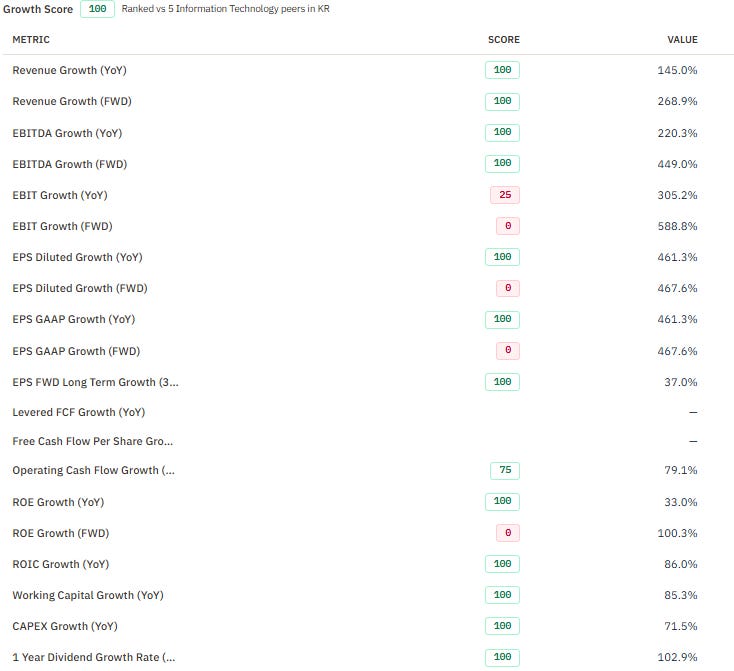
Task: Select the ROIC Growth (YoY) metric
Action: [60, 564]
